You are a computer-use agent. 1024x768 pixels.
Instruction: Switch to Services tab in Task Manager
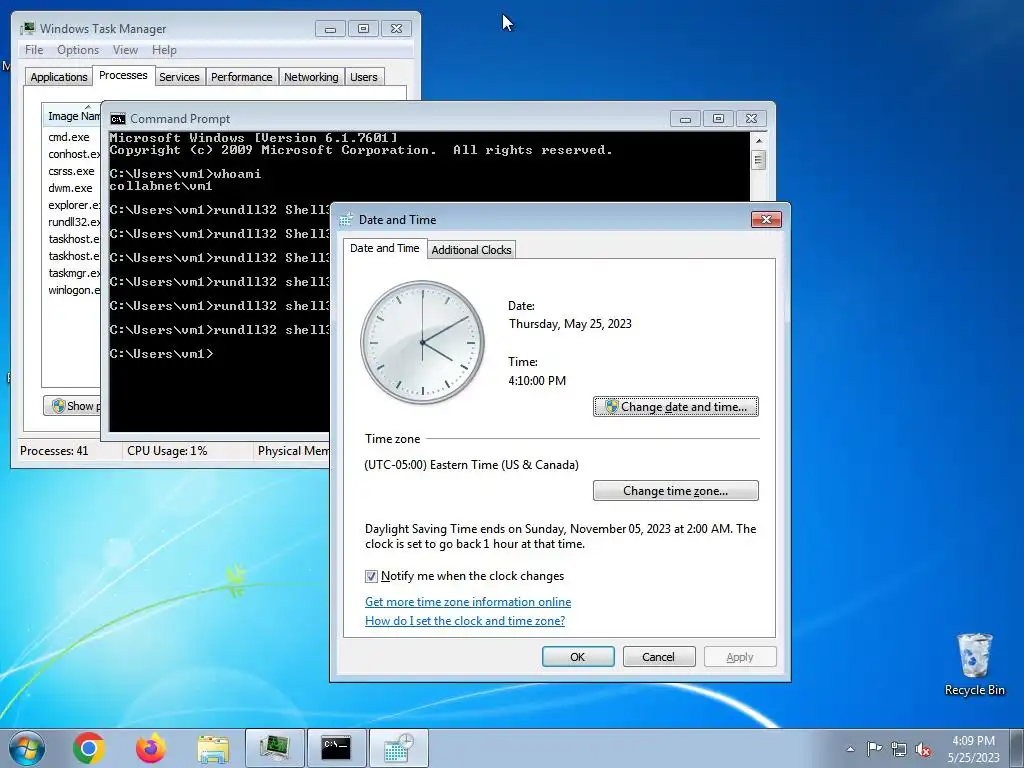pyautogui.click(x=179, y=76)
